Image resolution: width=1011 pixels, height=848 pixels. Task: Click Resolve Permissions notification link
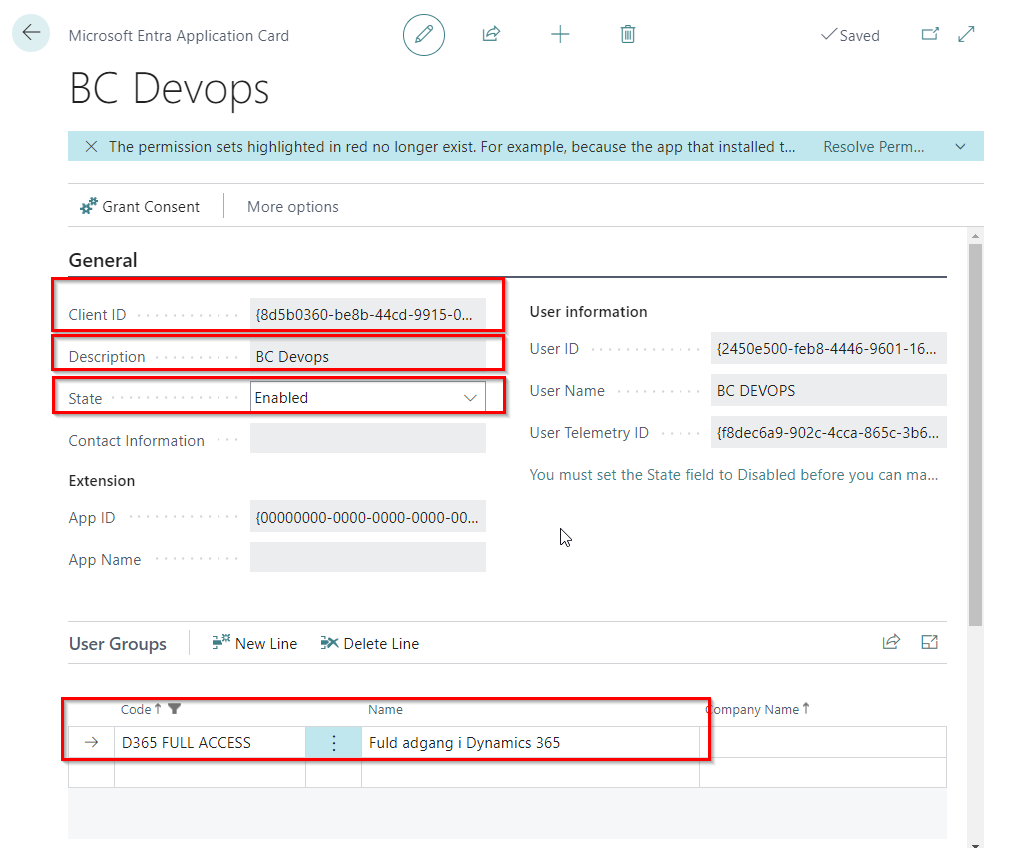tap(873, 147)
